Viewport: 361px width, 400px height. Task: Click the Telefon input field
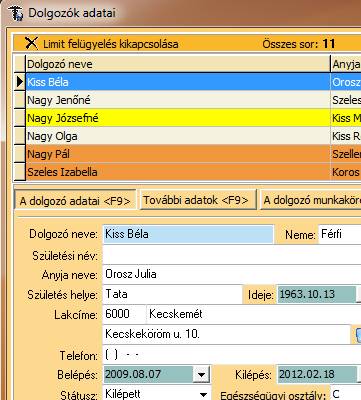coord(232,355)
